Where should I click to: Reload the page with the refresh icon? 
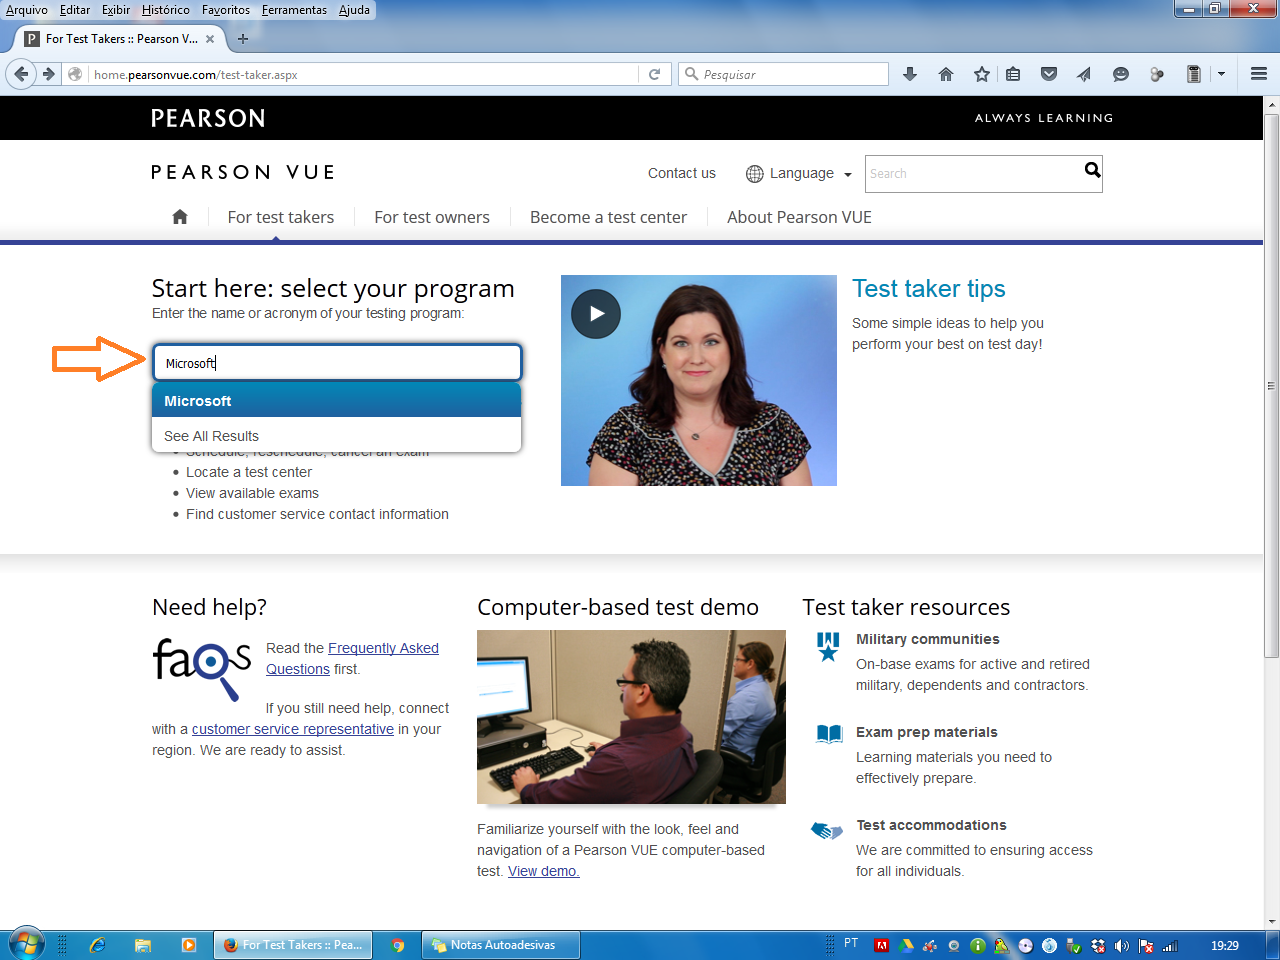pos(655,74)
